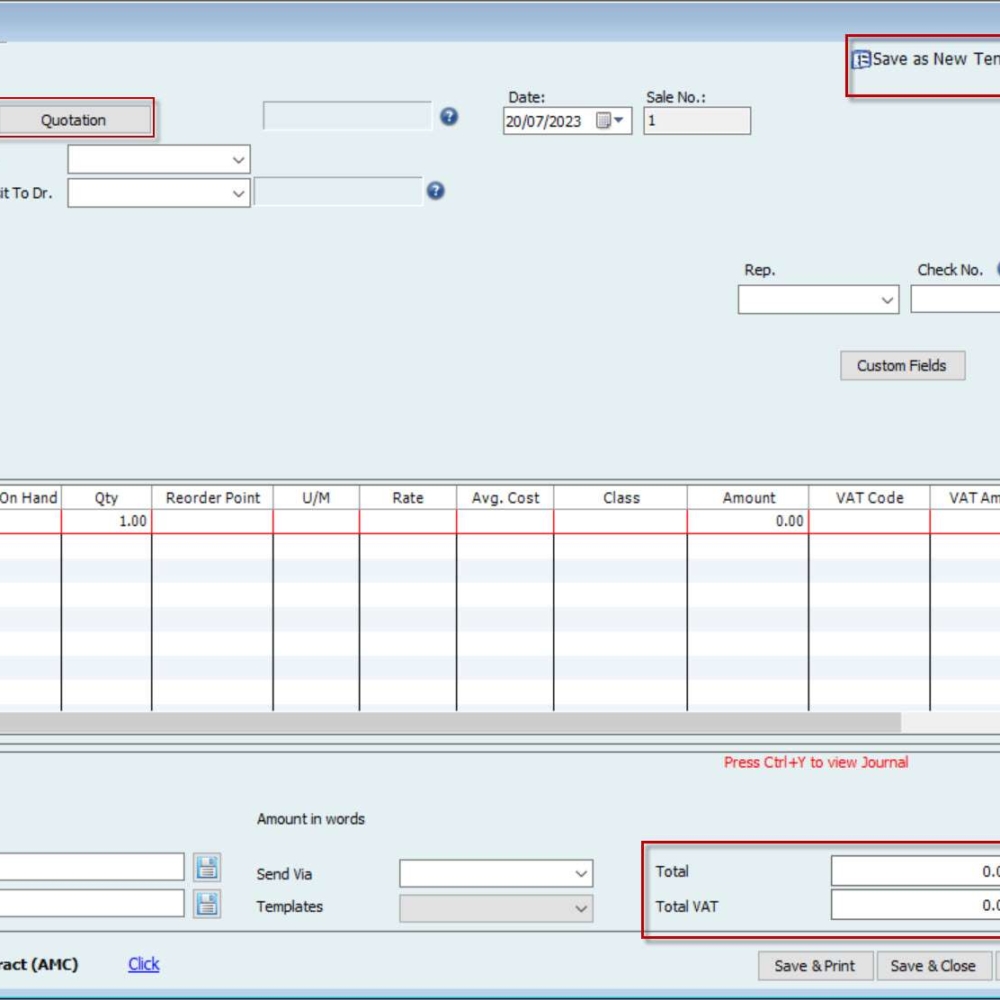
Task: Click help icon beside Deposit To Dr. field
Action: [x=436, y=191]
